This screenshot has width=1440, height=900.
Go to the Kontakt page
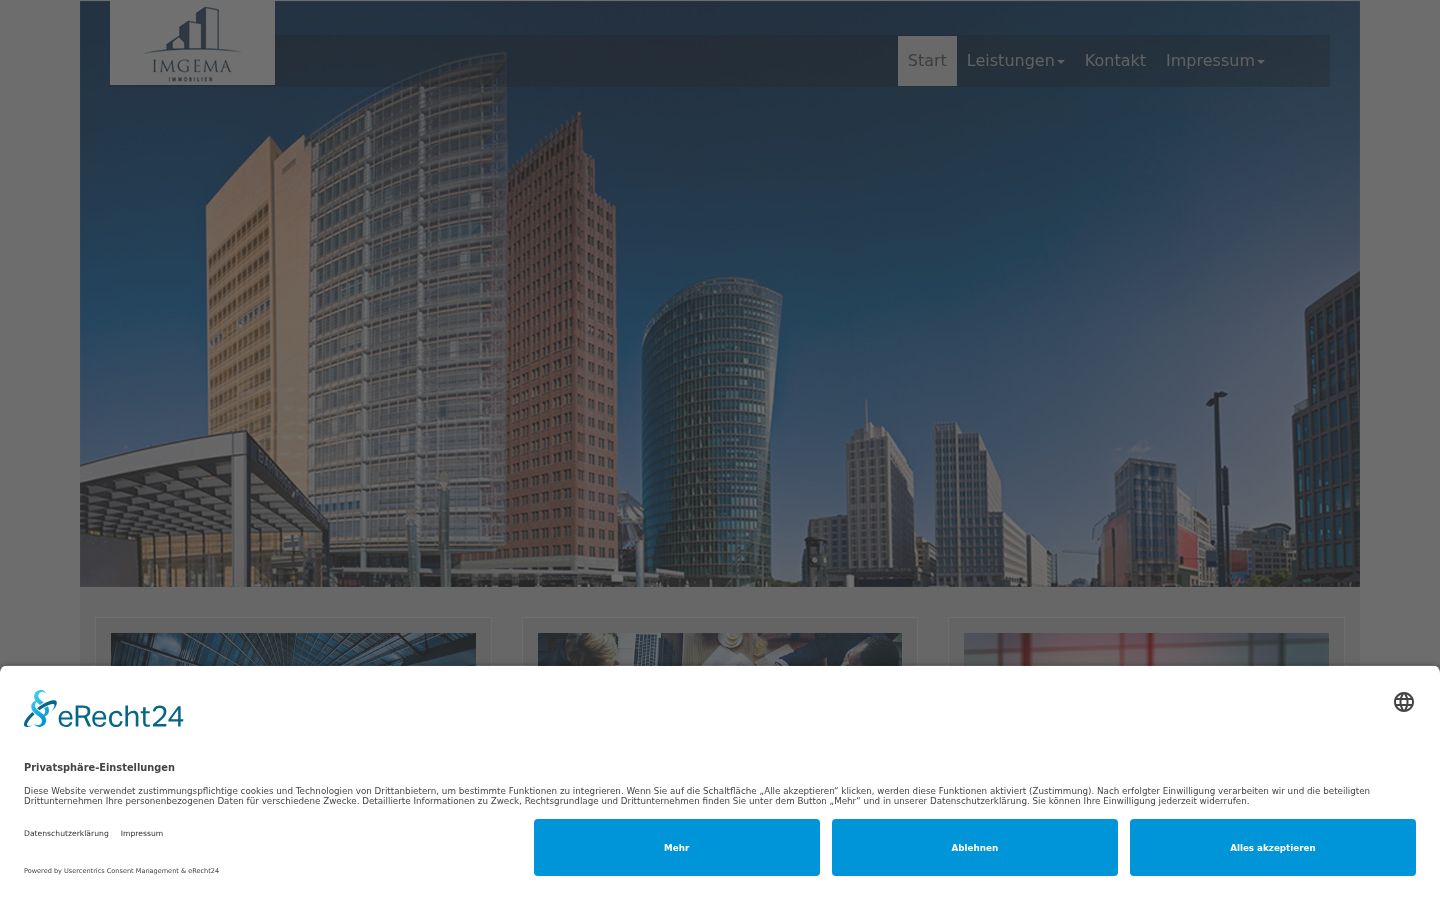click(x=1115, y=61)
